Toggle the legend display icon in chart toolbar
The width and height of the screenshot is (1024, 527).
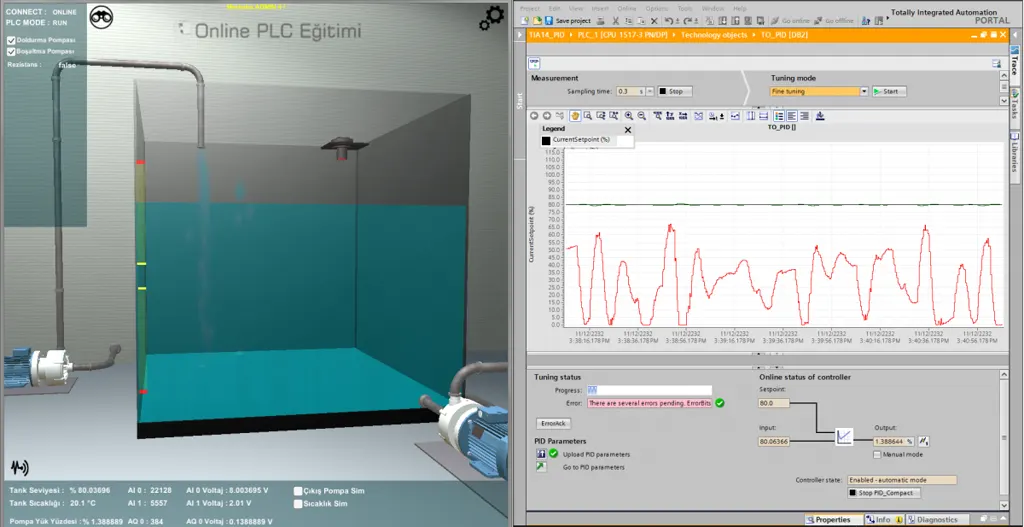coord(779,116)
